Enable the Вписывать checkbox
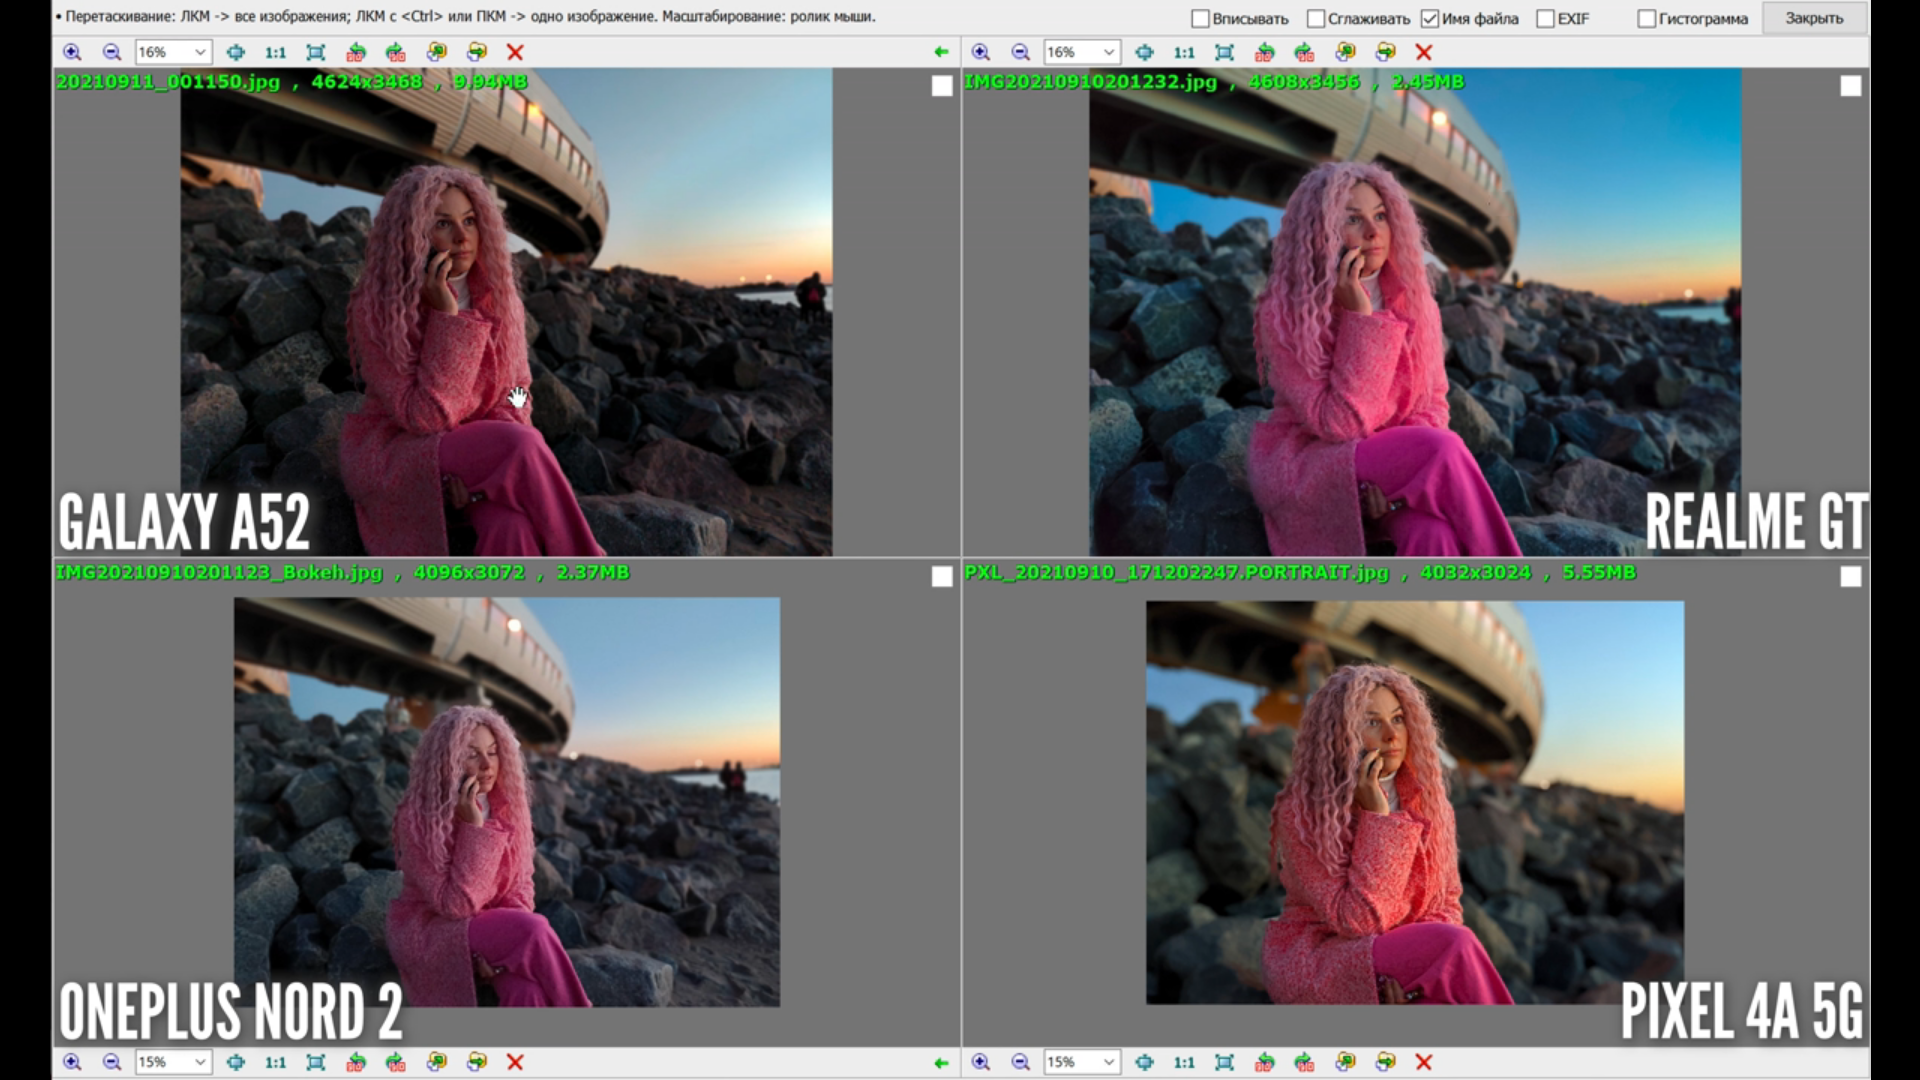This screenshot has height=1080, width=1920. (x=1201, y=18)
